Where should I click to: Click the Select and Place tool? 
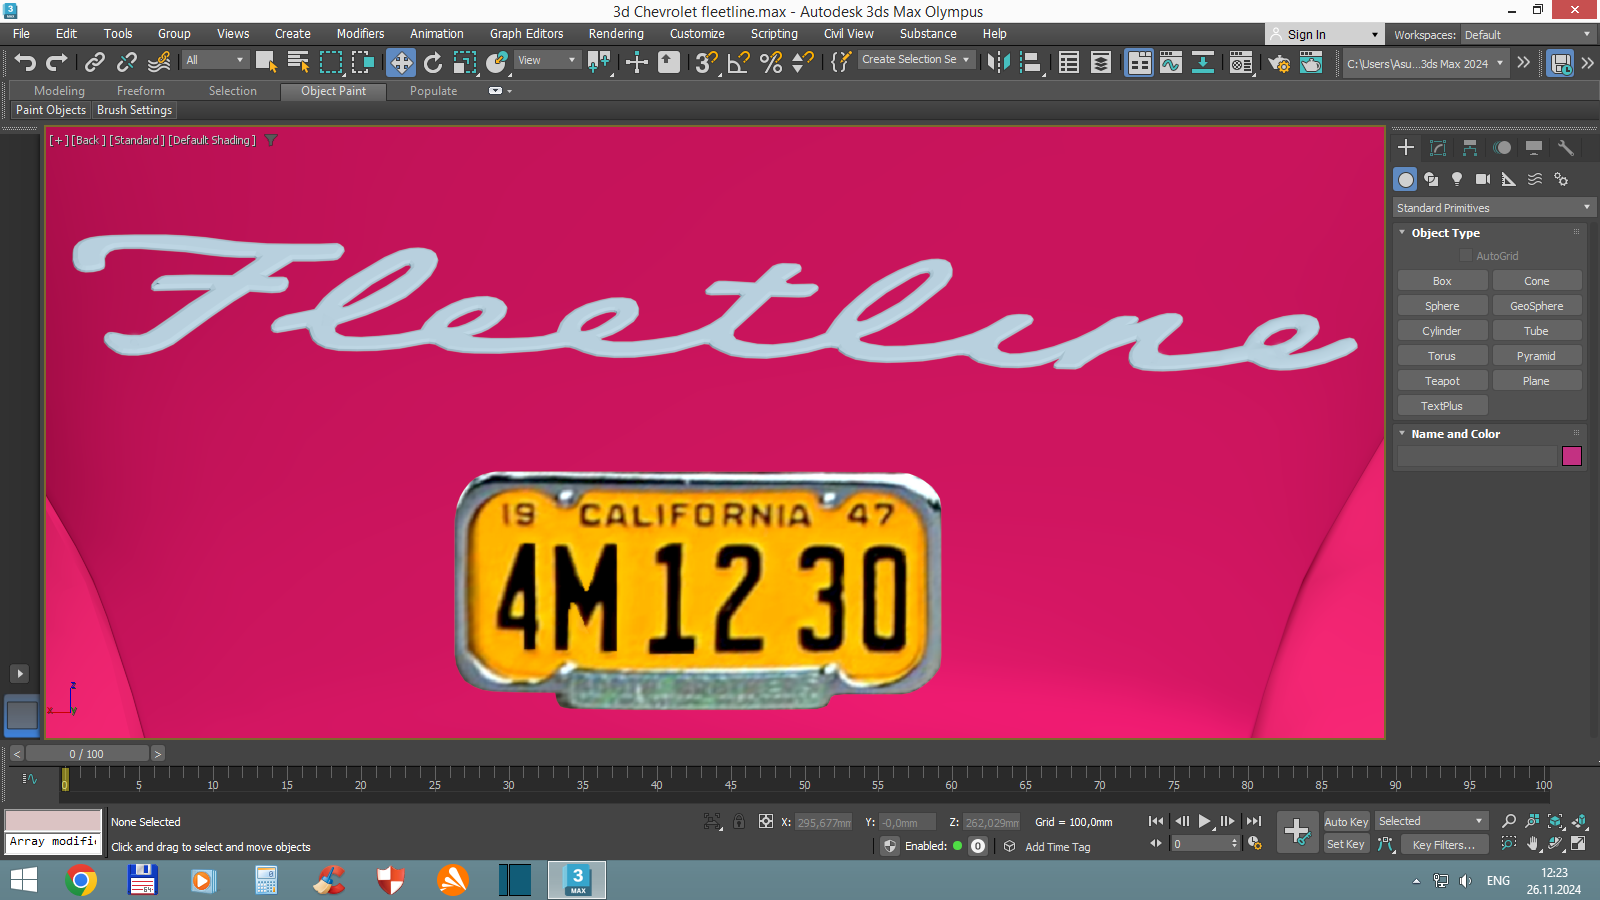pos(497,62)
